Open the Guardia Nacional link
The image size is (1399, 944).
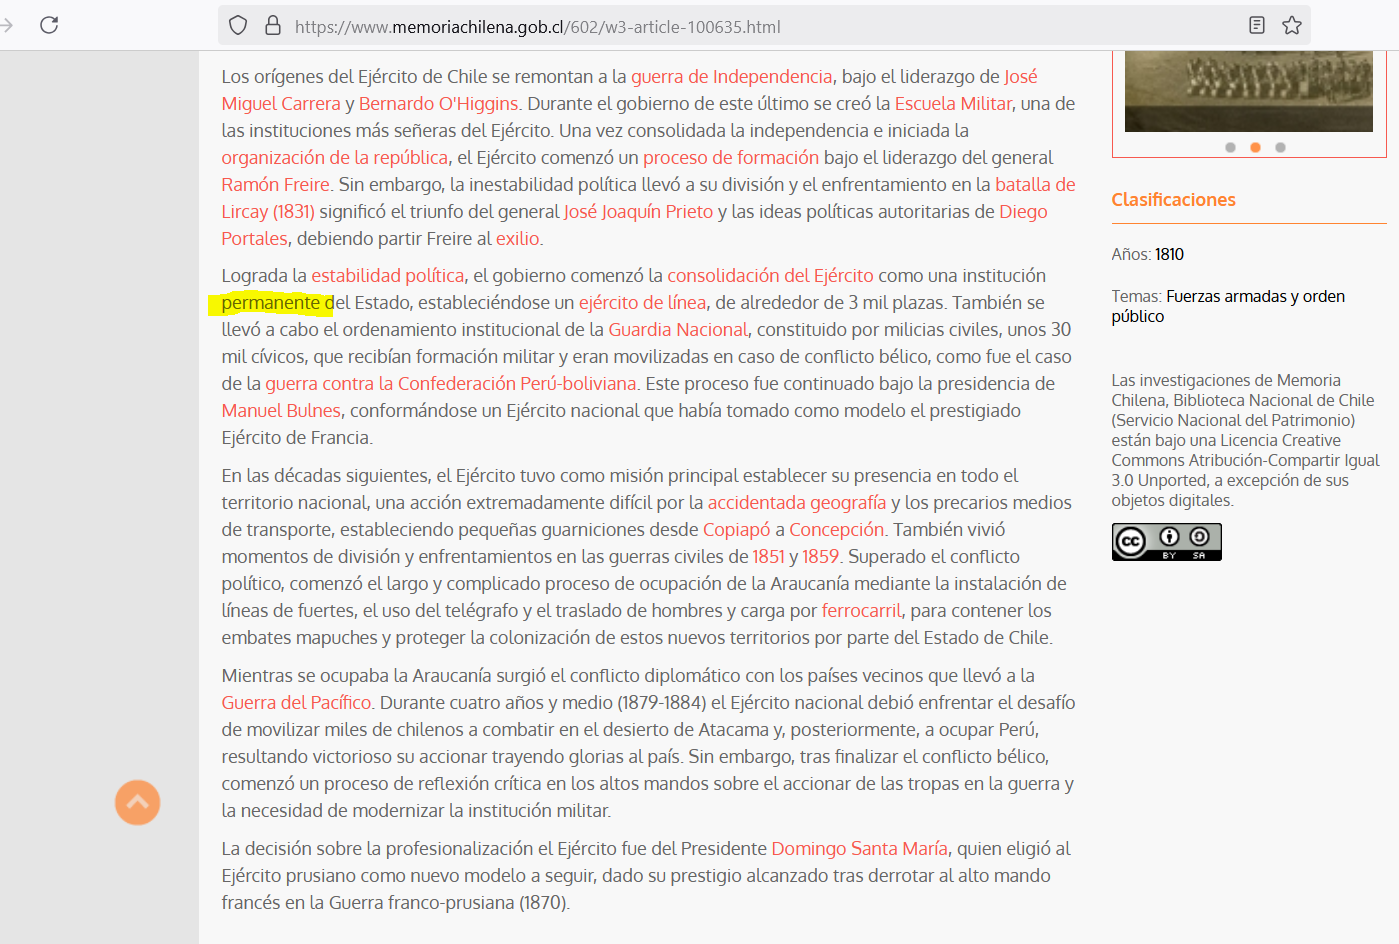click(x=678, y=330)
